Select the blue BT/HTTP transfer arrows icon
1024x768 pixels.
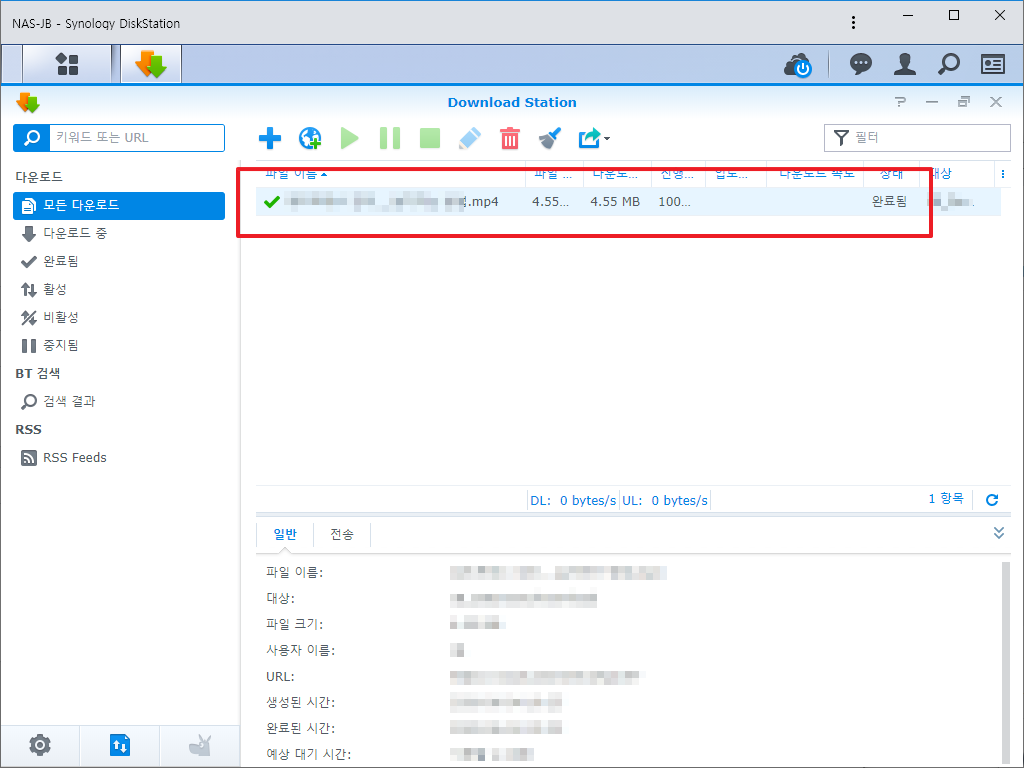tap(120, 745)
